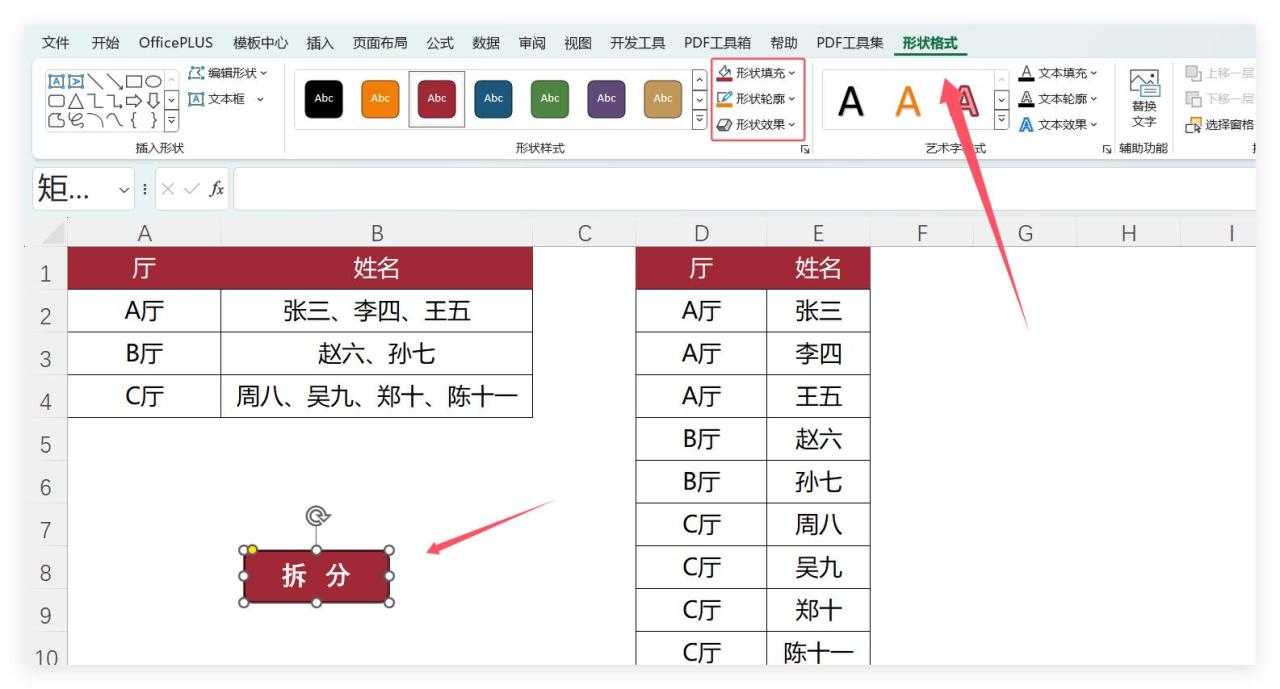The height and width of the screenshot is (689, 1280).
Task: Switch to the 公式 tab
Action: (440, 43)
